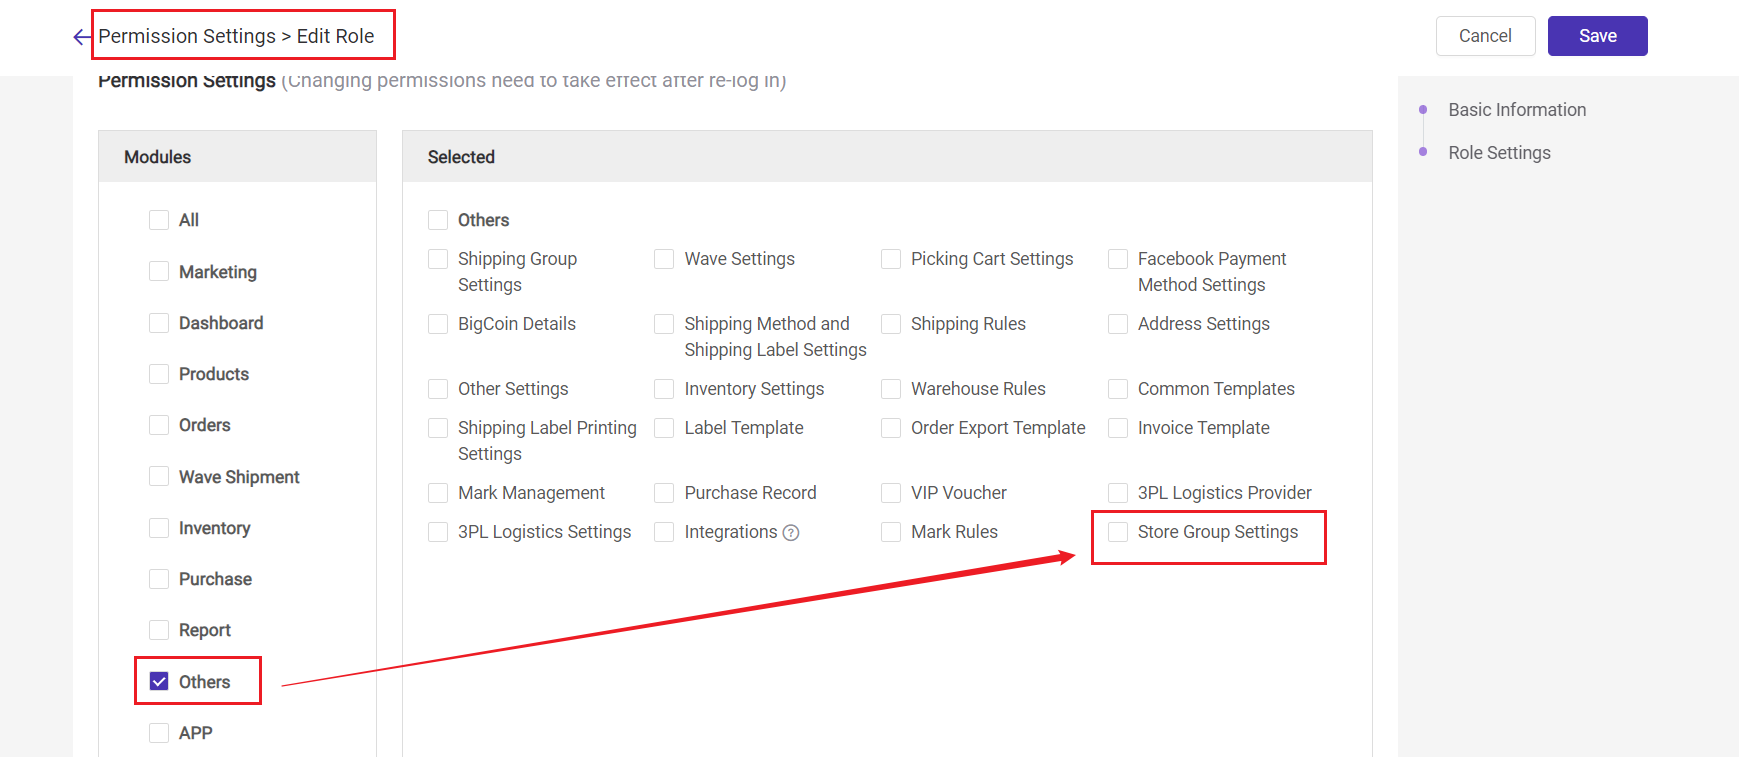Uncheck the Others module in the Modules list

159,681
